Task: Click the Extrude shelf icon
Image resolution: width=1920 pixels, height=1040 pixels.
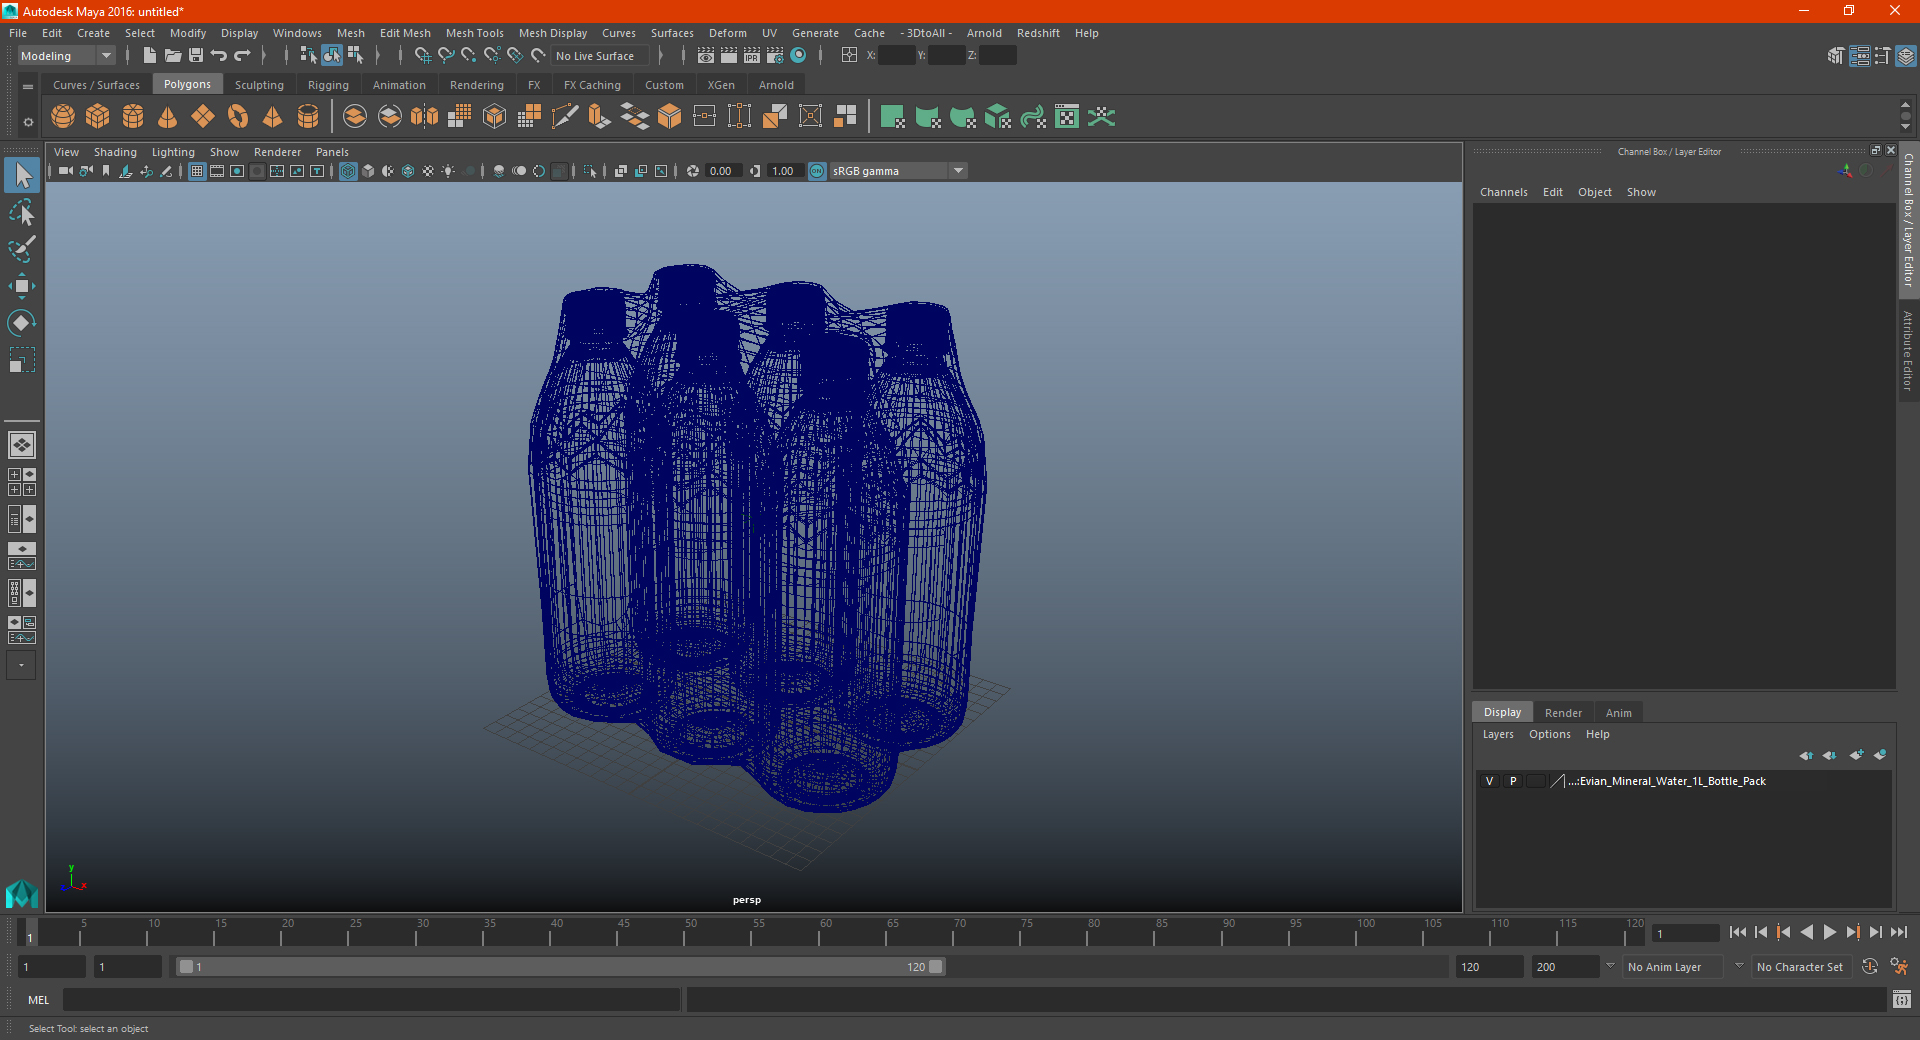Action: [600, 117]
